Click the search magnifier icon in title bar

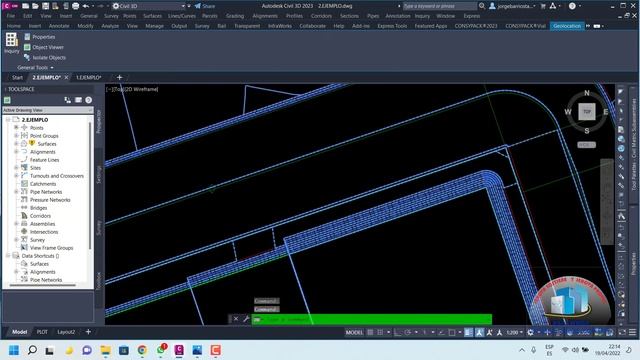pos(482,6)
